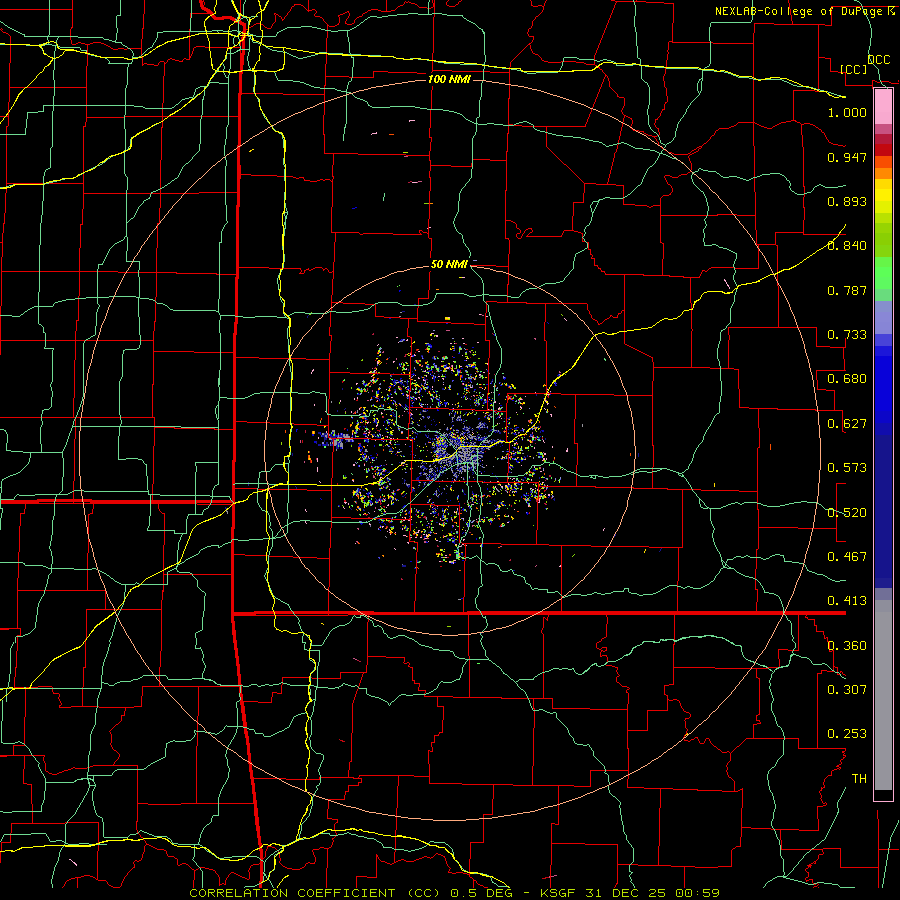Click the 0.627 scale value
Viewport: 900px width, 900px height.
coord(847,424)
